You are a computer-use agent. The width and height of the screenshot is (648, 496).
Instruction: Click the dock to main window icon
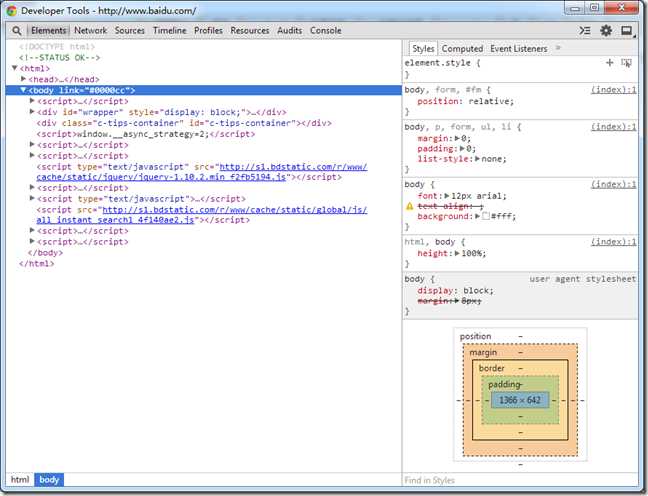[x=627, y=31]
